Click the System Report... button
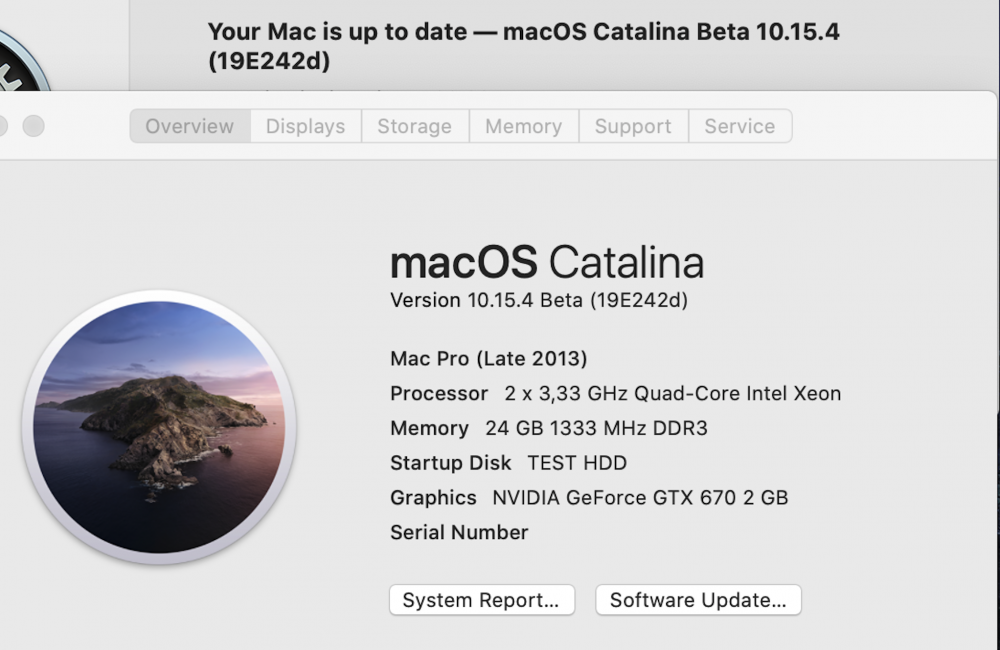1000x650 pixels. (x=482, y=600)
